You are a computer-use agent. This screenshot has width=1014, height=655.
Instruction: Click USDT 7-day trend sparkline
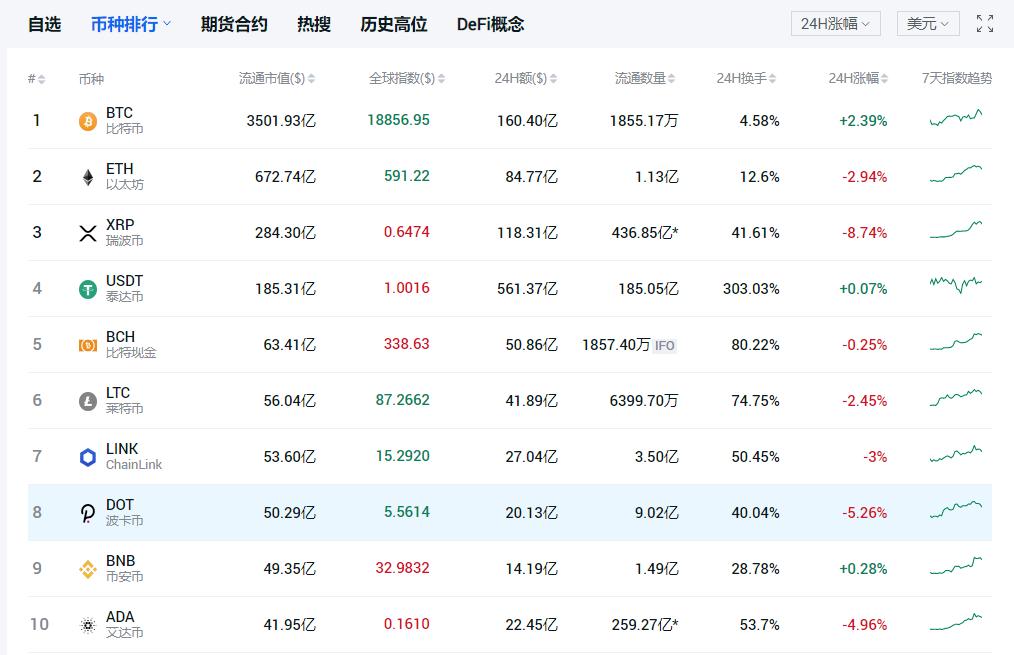tap(956, 285)
